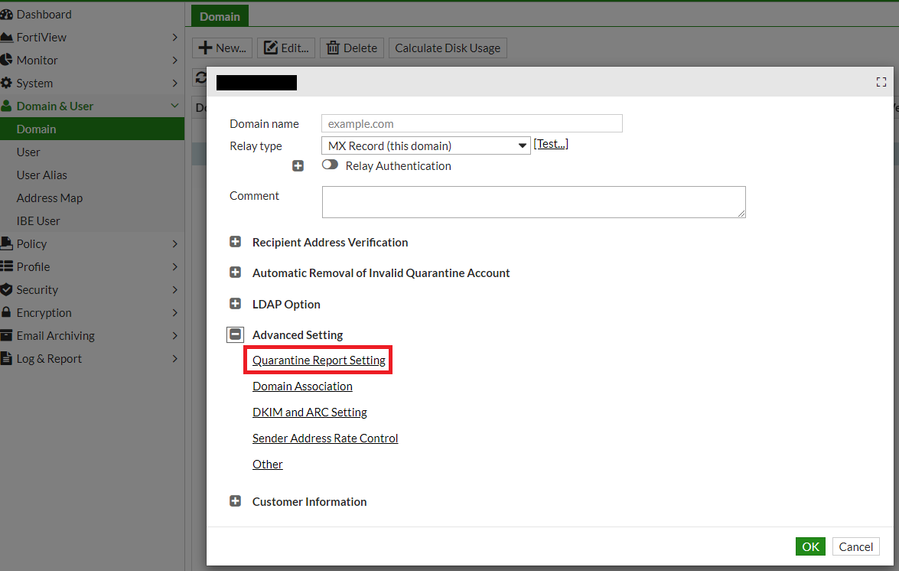Viewport: 899px width, 571px height.
Task: Click the Encryption lock icon
Action: tap(7, 313)
